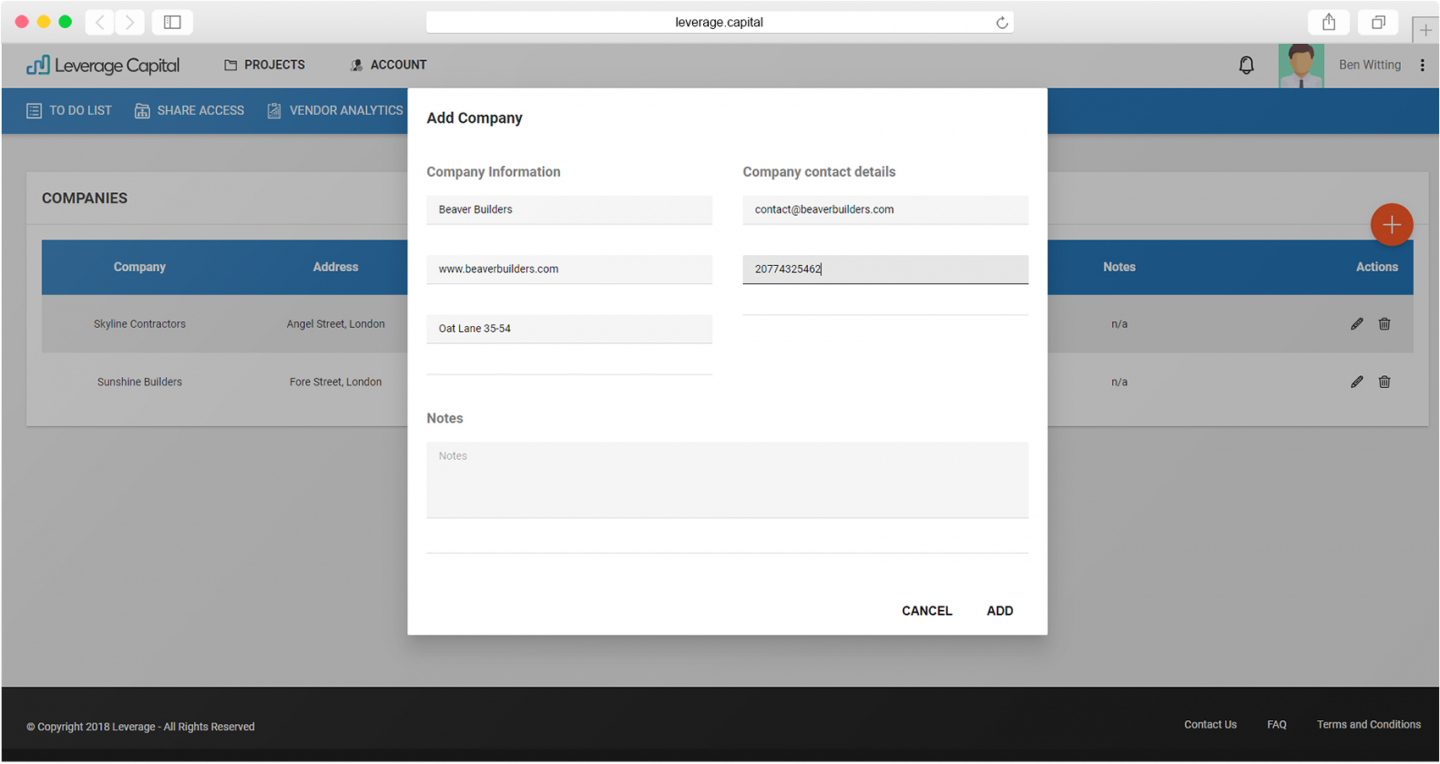Show all tabs with the tab overview button
This screenshot has height=764, width=1440.
point(1378,22)
